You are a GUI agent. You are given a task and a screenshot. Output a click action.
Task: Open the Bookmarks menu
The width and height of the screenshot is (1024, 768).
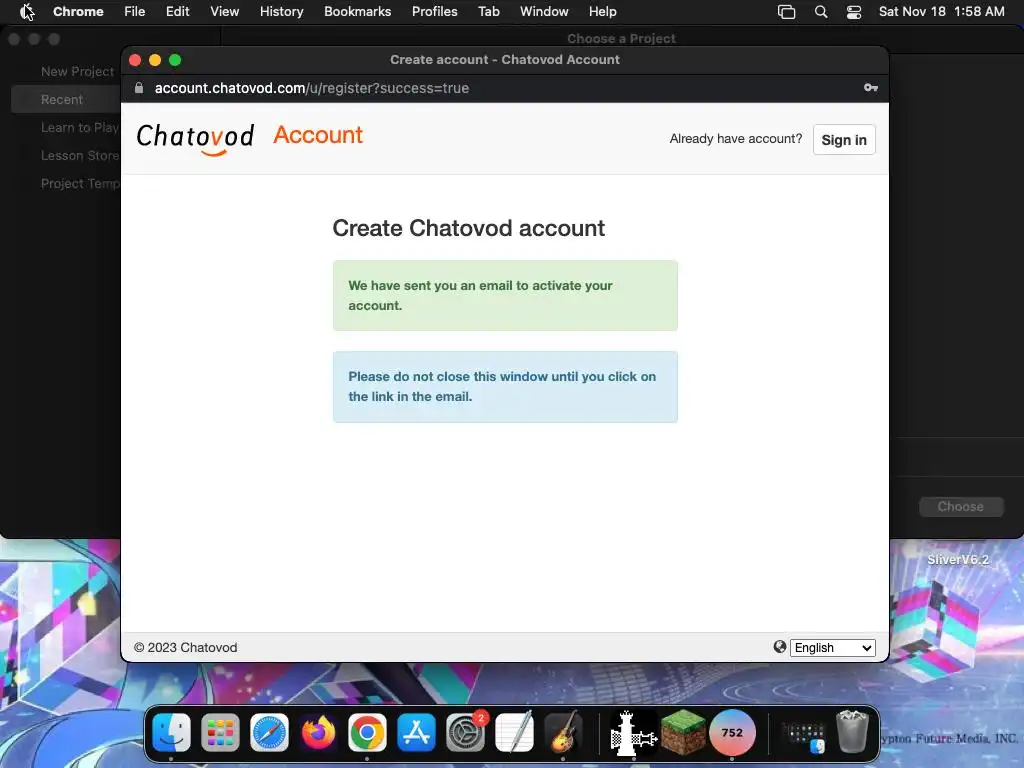357,12
